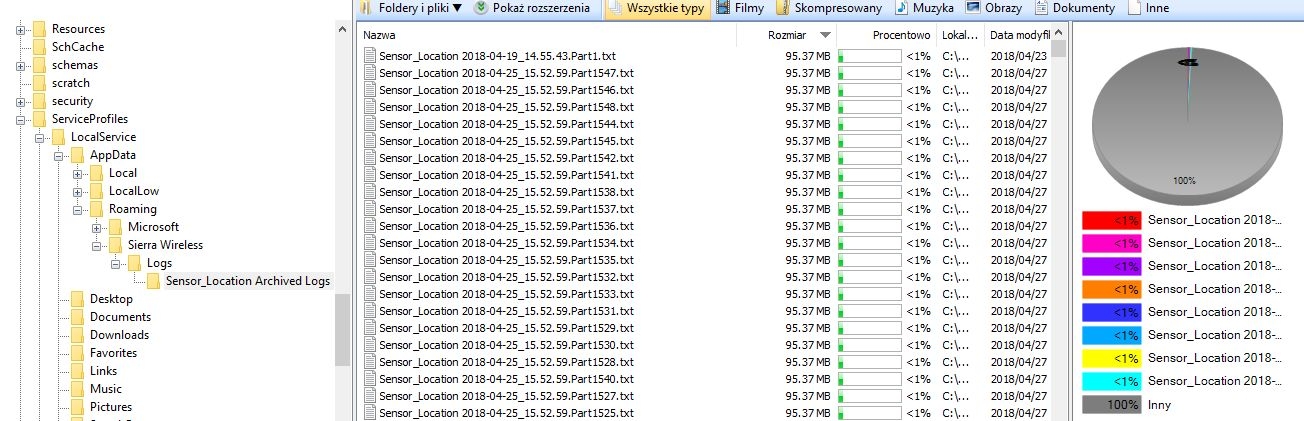
Task: Filter by Filmy file type
Action: pyautogui.click(x=741, y=8)
